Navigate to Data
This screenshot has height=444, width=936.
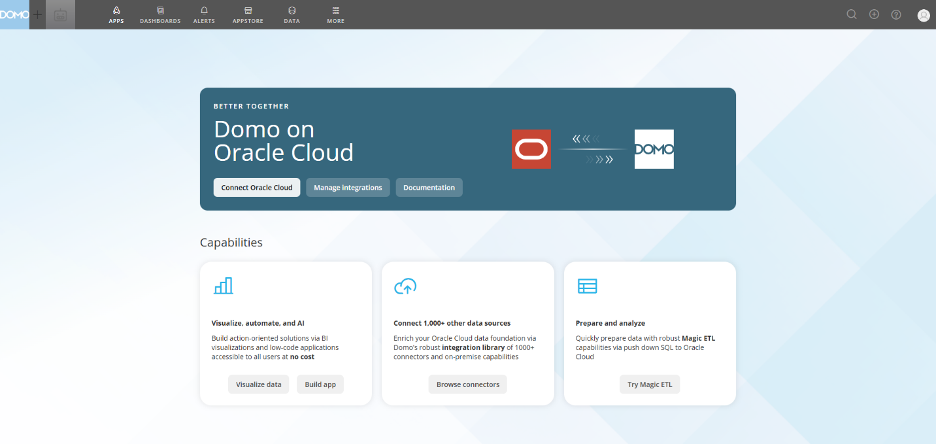click(x=291, y=15)
